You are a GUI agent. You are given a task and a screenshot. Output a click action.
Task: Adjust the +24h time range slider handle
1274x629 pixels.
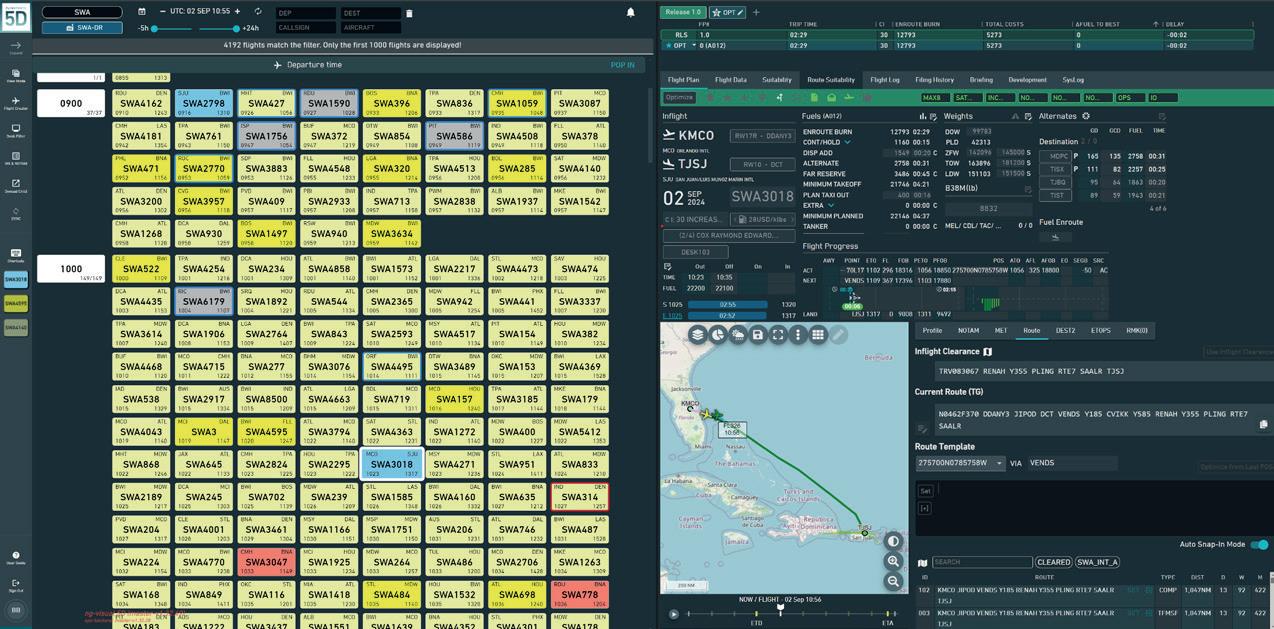tap(236, 28)
